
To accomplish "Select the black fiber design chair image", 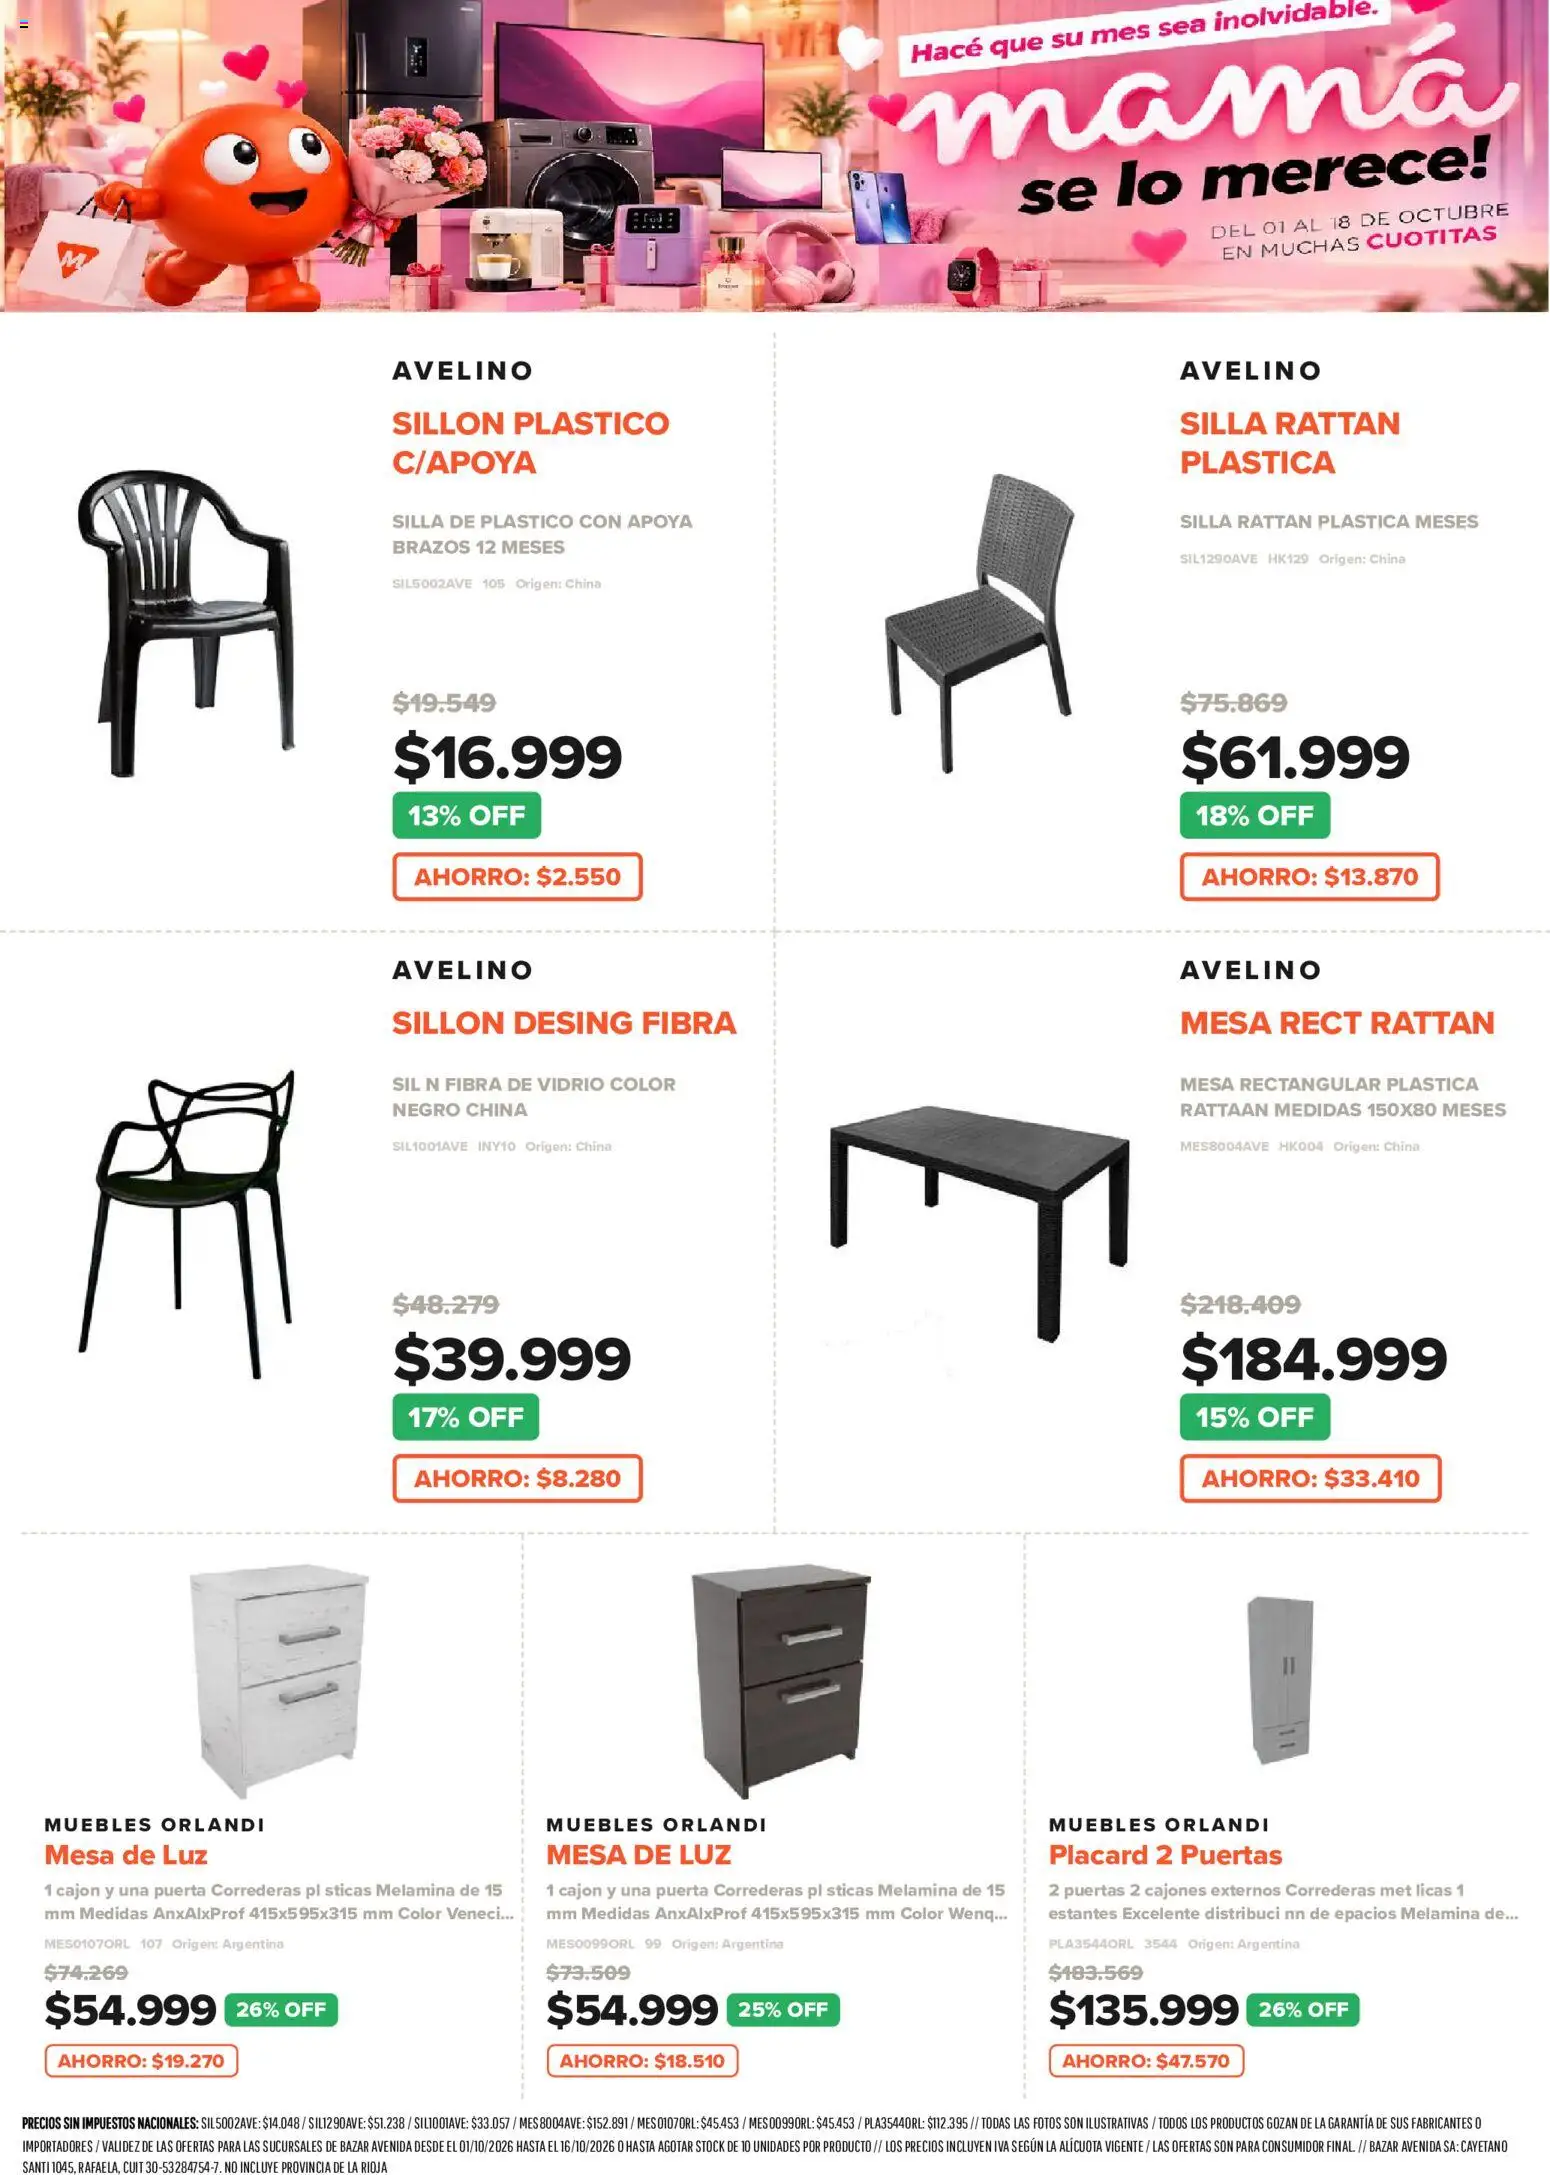I will (187, 1223).
